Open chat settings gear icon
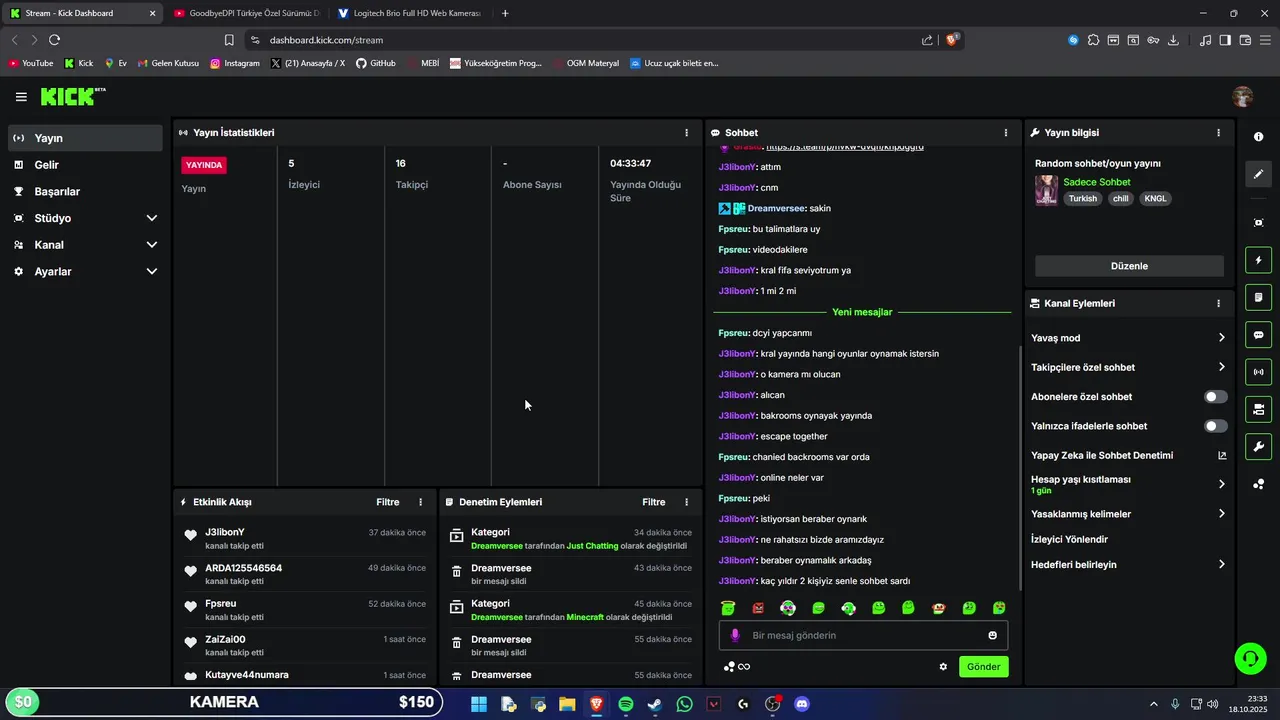 [943, 666]
